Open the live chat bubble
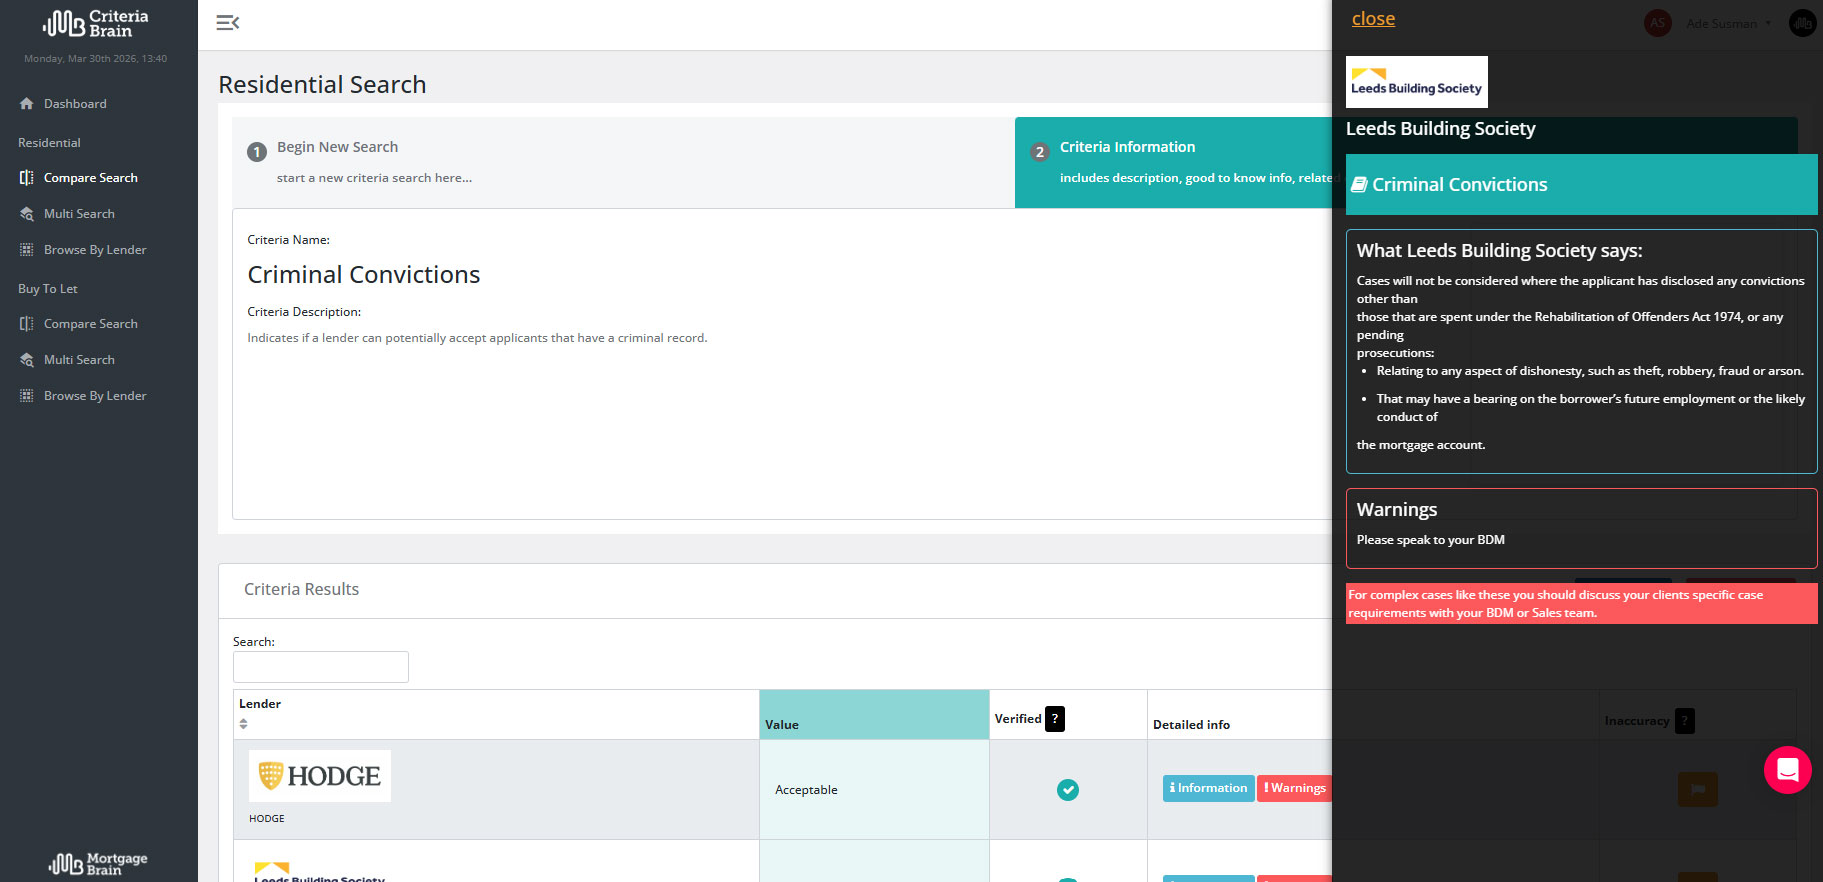The height and width of the screenshot is (882, 1823). [1788, 770]
